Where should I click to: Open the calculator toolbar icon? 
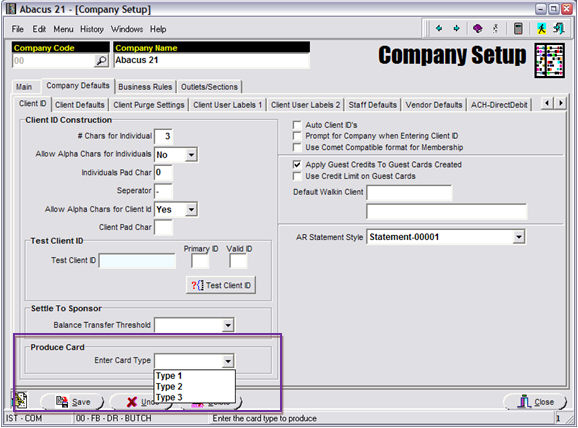tap(518, 28)
